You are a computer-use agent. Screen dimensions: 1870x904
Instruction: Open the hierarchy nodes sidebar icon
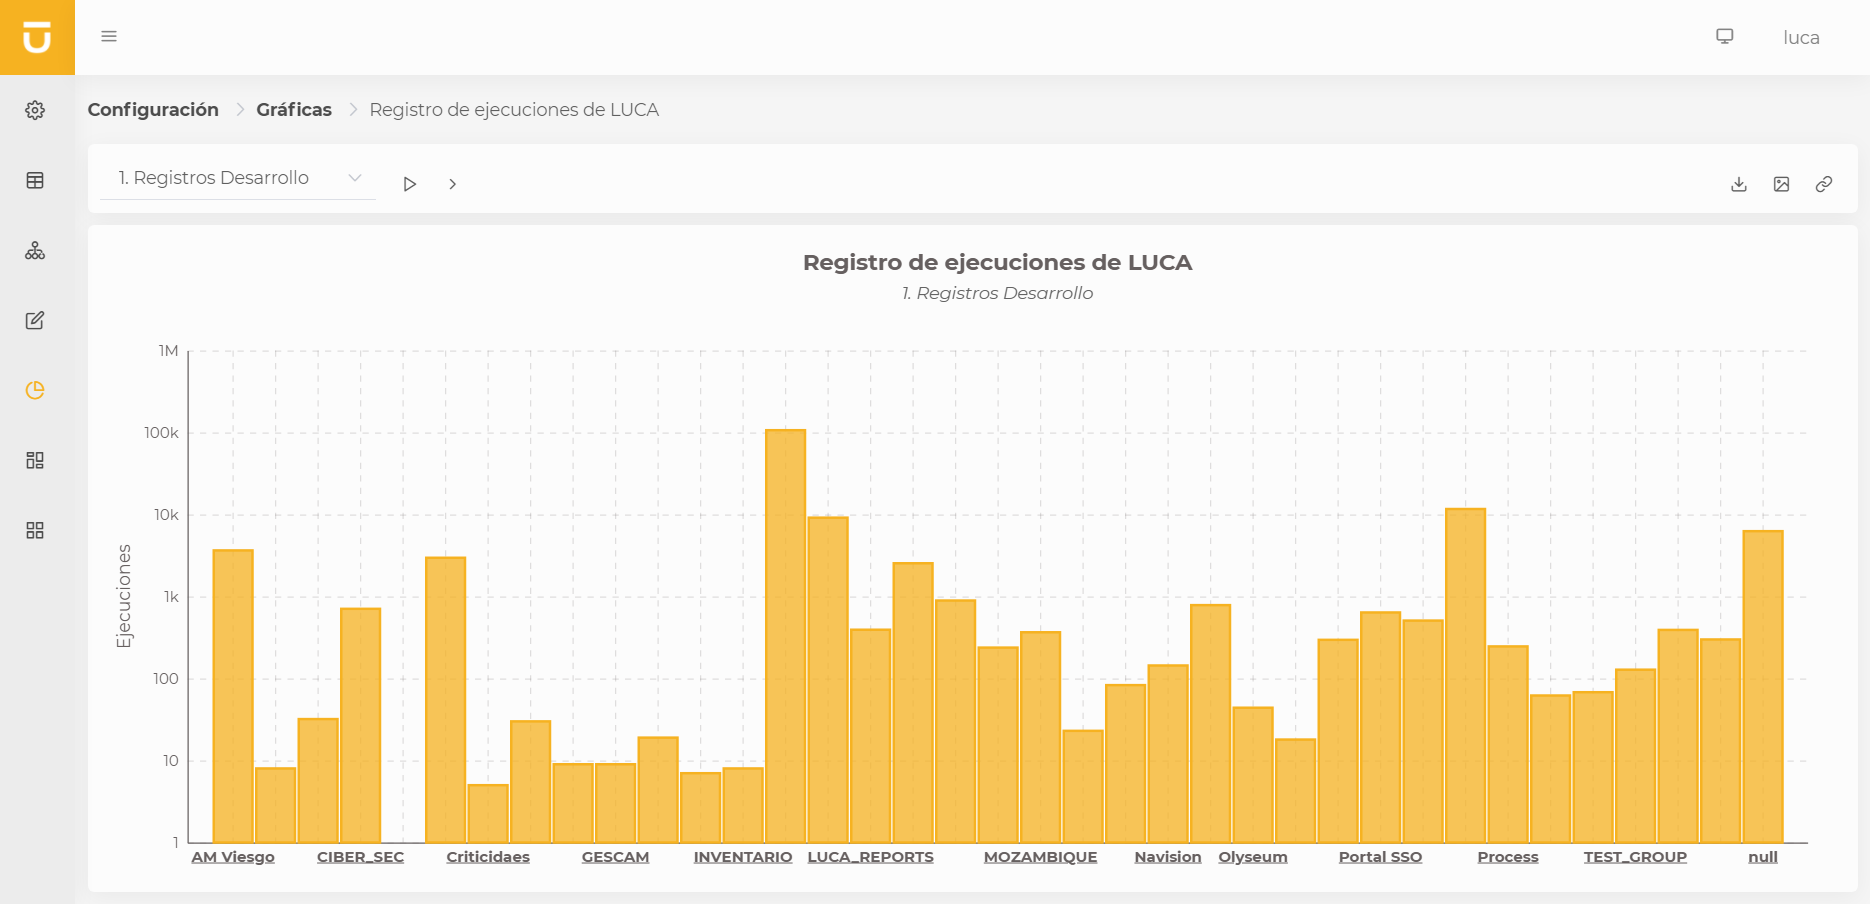(x=35, y=250)
